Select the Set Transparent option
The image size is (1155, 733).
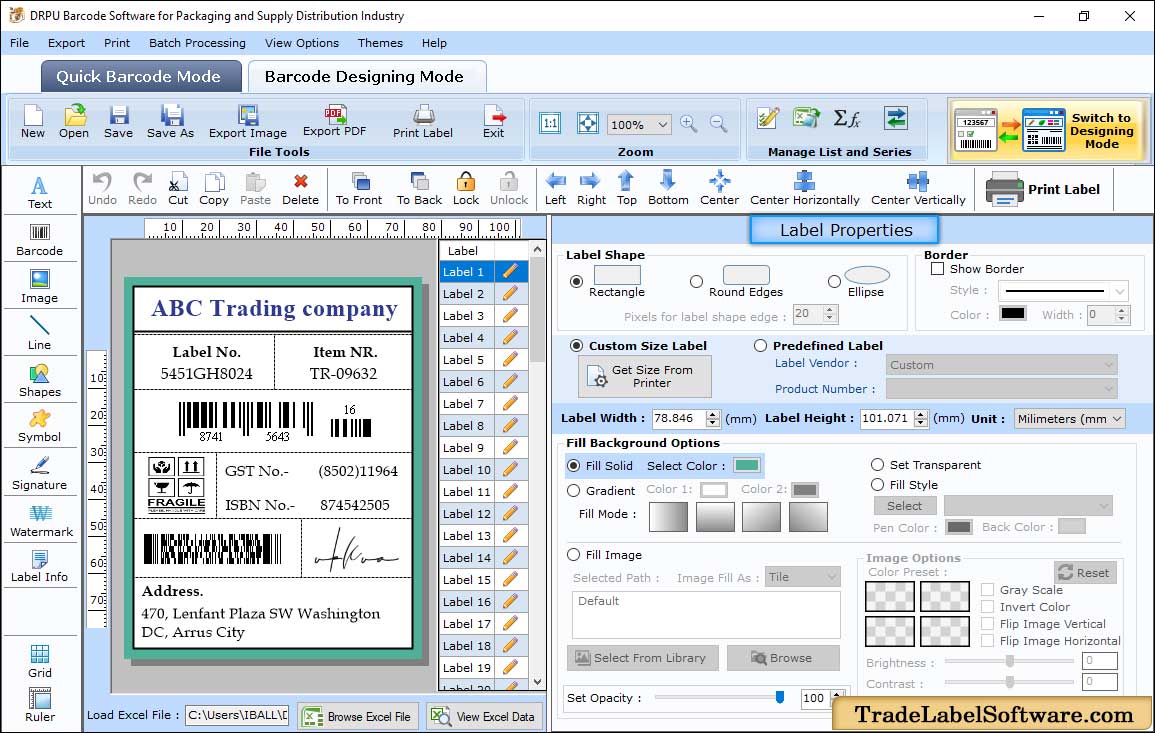coord(877,465)
